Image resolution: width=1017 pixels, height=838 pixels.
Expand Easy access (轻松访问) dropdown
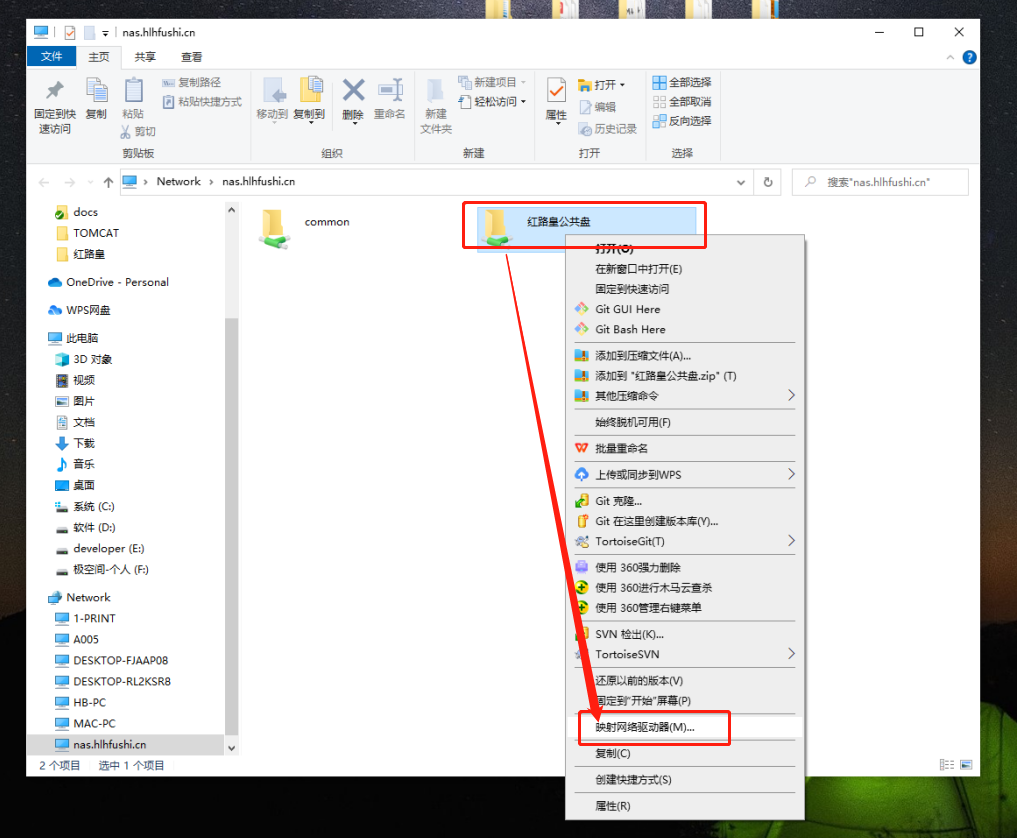[x=495, y=101]
